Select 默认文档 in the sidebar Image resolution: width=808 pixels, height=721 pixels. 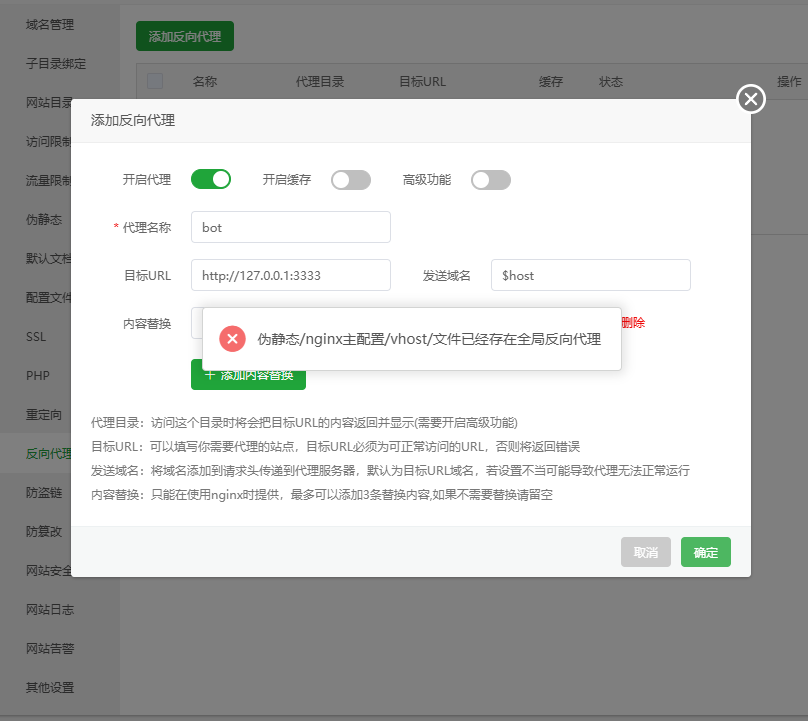(48, 258)
